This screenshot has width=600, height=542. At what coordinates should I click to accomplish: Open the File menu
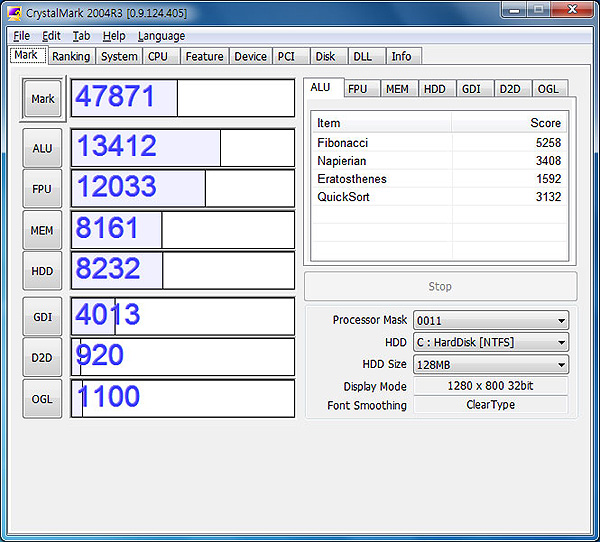[21, 36]
